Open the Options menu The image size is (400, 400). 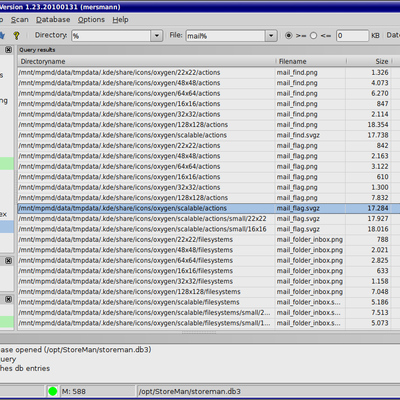pyautogui.click(x=91, y=20)
